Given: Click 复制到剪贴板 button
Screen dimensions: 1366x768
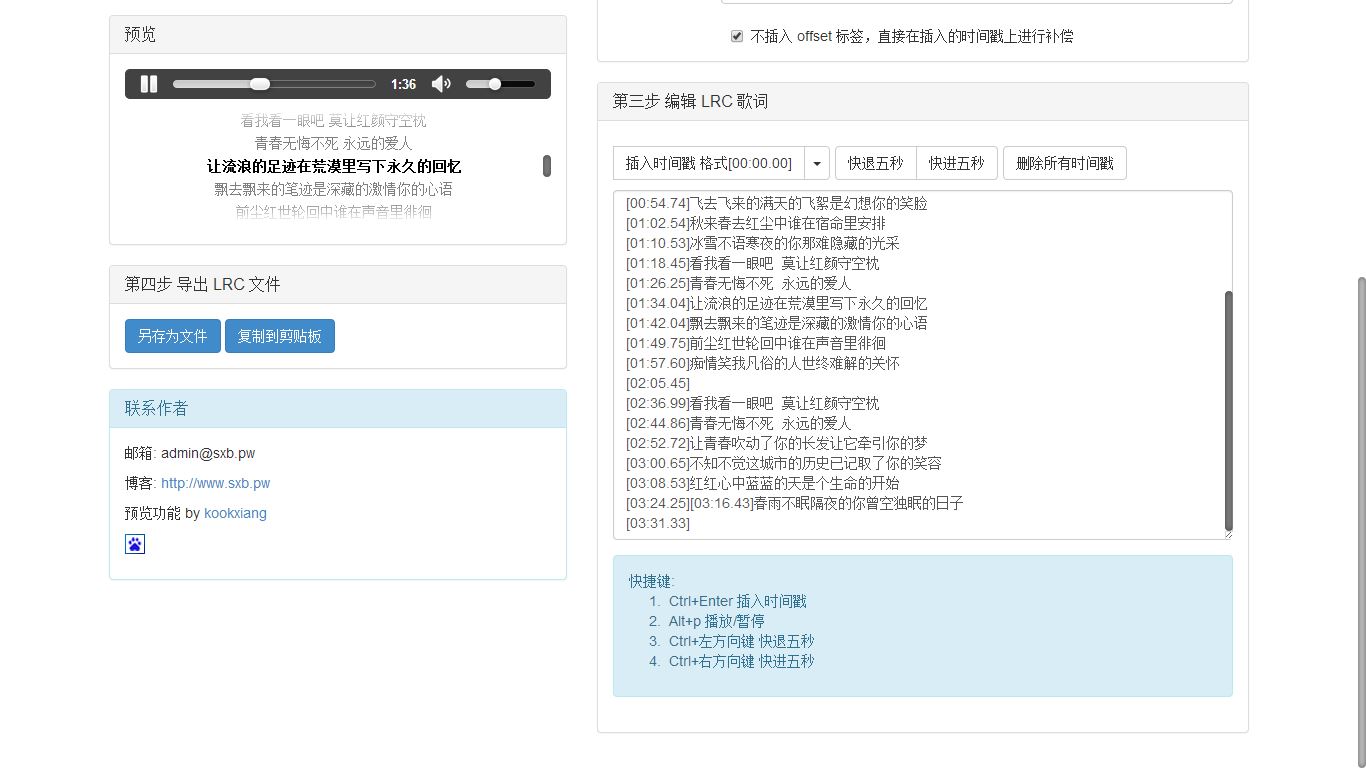Looking at the screenshot, I should (x=280, y=336).
